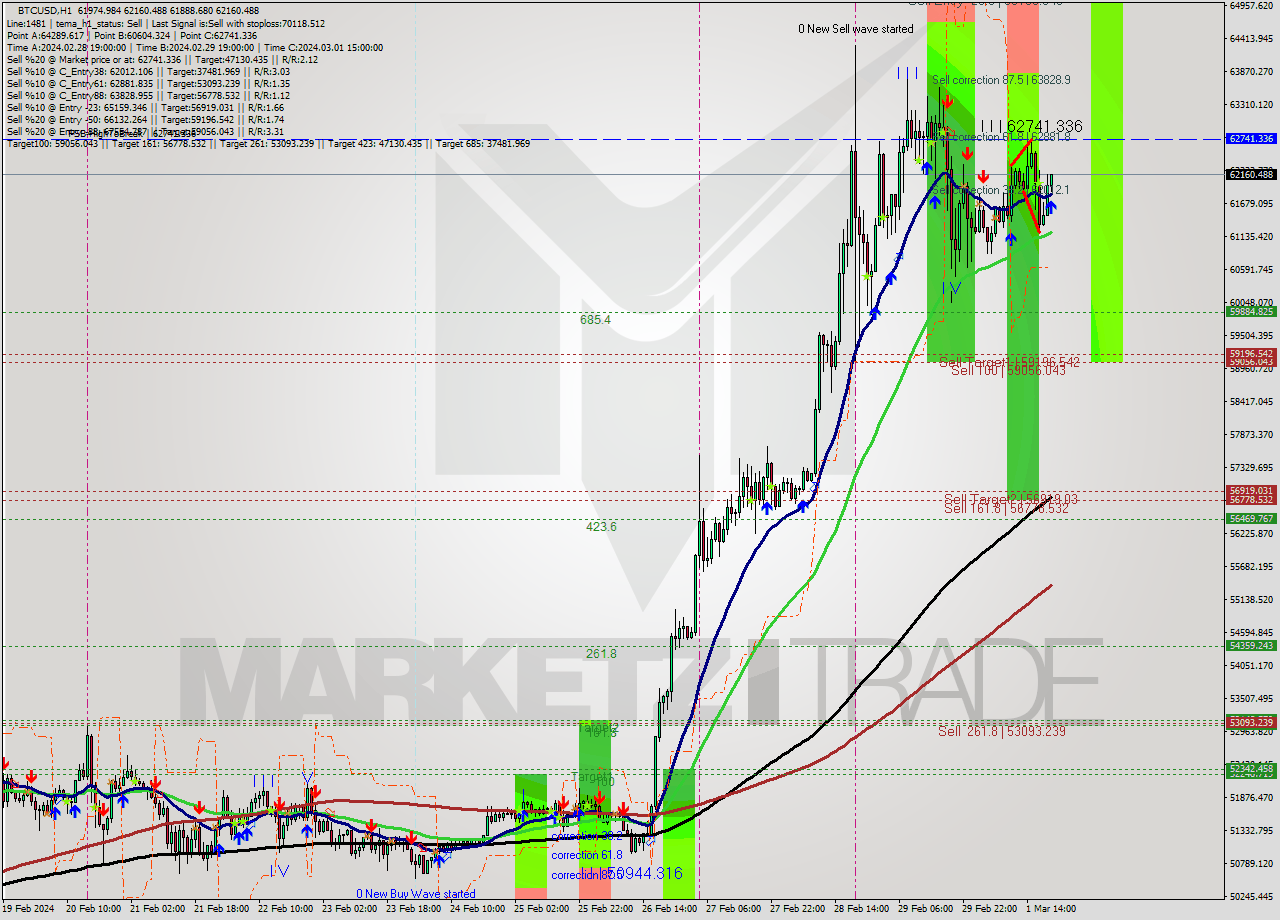Click the 58417.070 axis price label
Screen dimensions: 1280x920
[x=1251, y=401]
